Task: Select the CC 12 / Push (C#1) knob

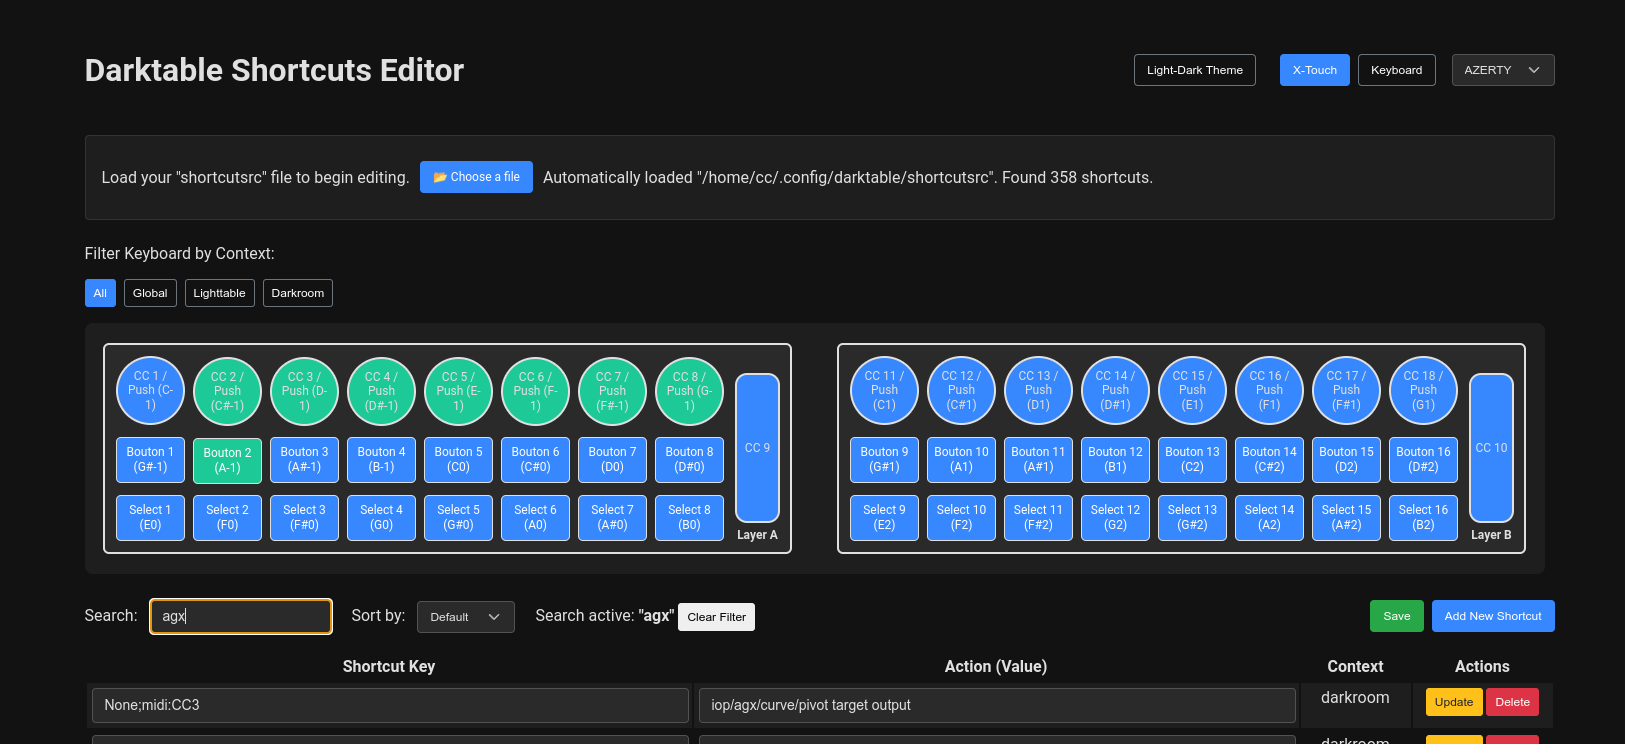Action: coord(962,391)
